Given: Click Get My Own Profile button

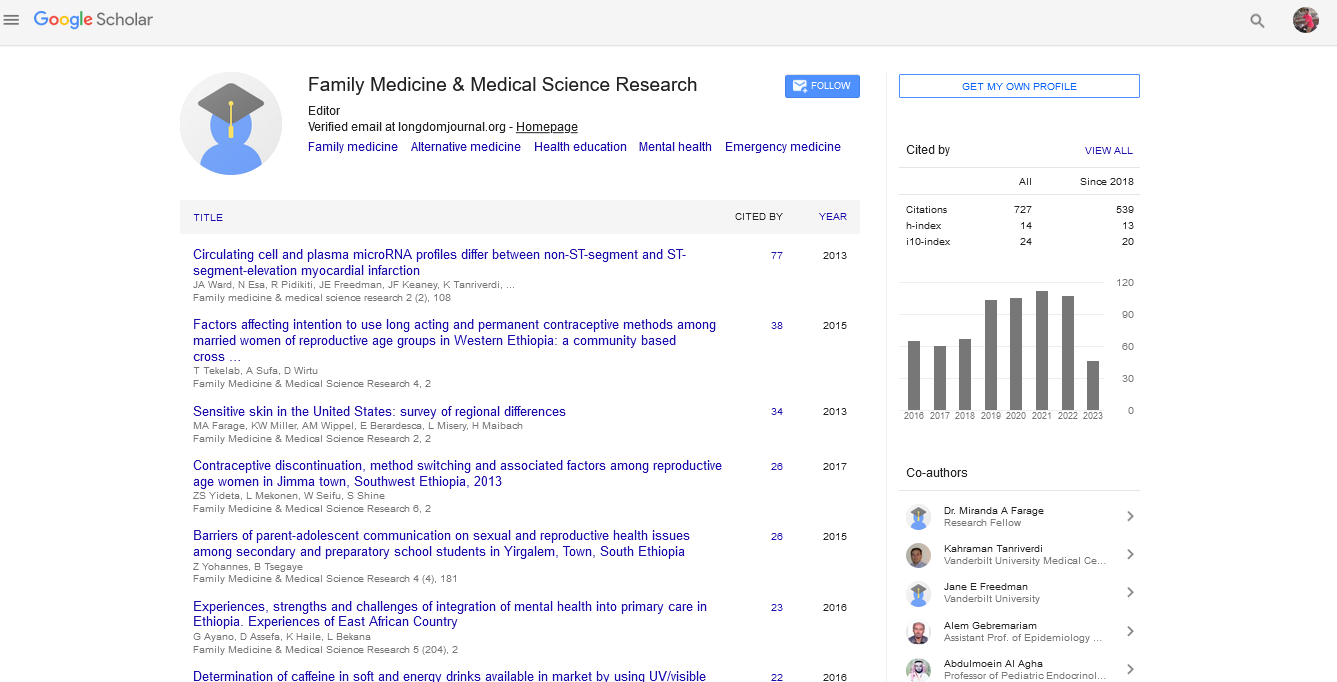Looking at the screenshot, I should coord(1018,86).
